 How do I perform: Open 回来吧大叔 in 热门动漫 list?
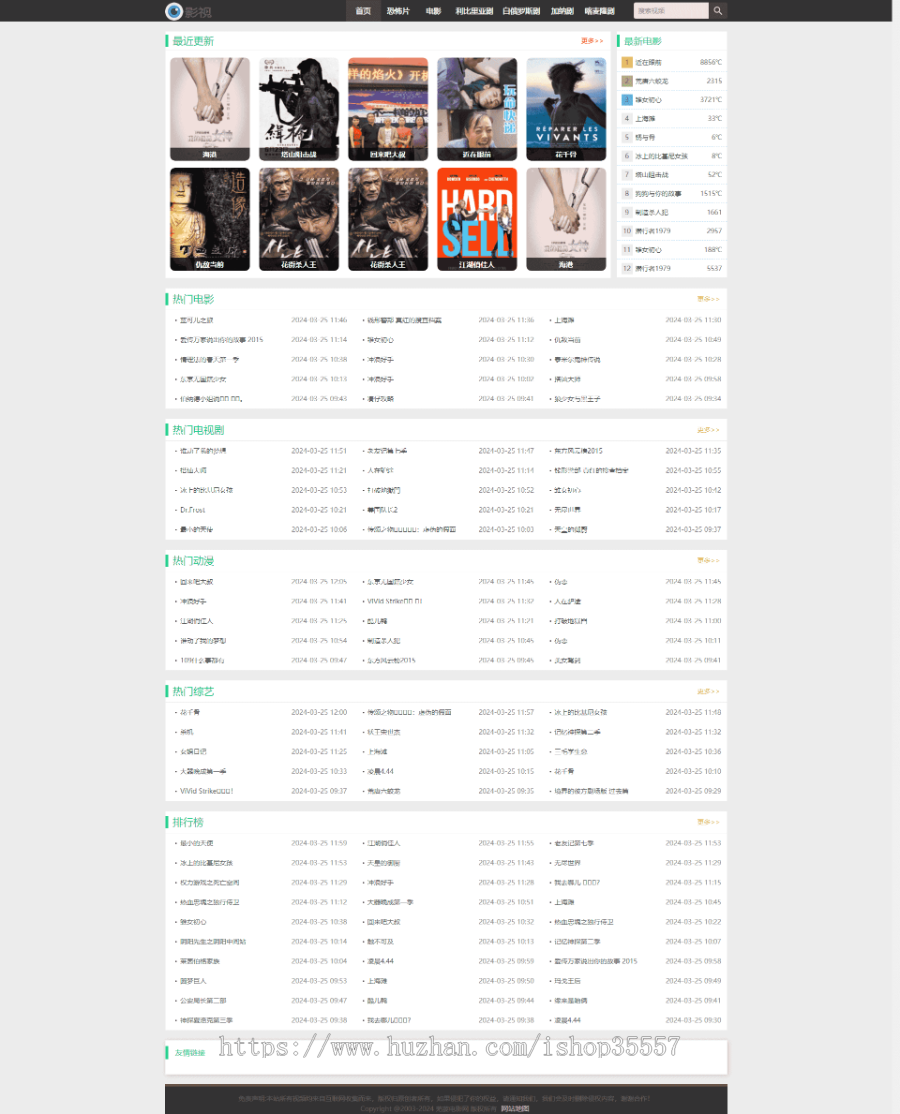tap(197, 582)
